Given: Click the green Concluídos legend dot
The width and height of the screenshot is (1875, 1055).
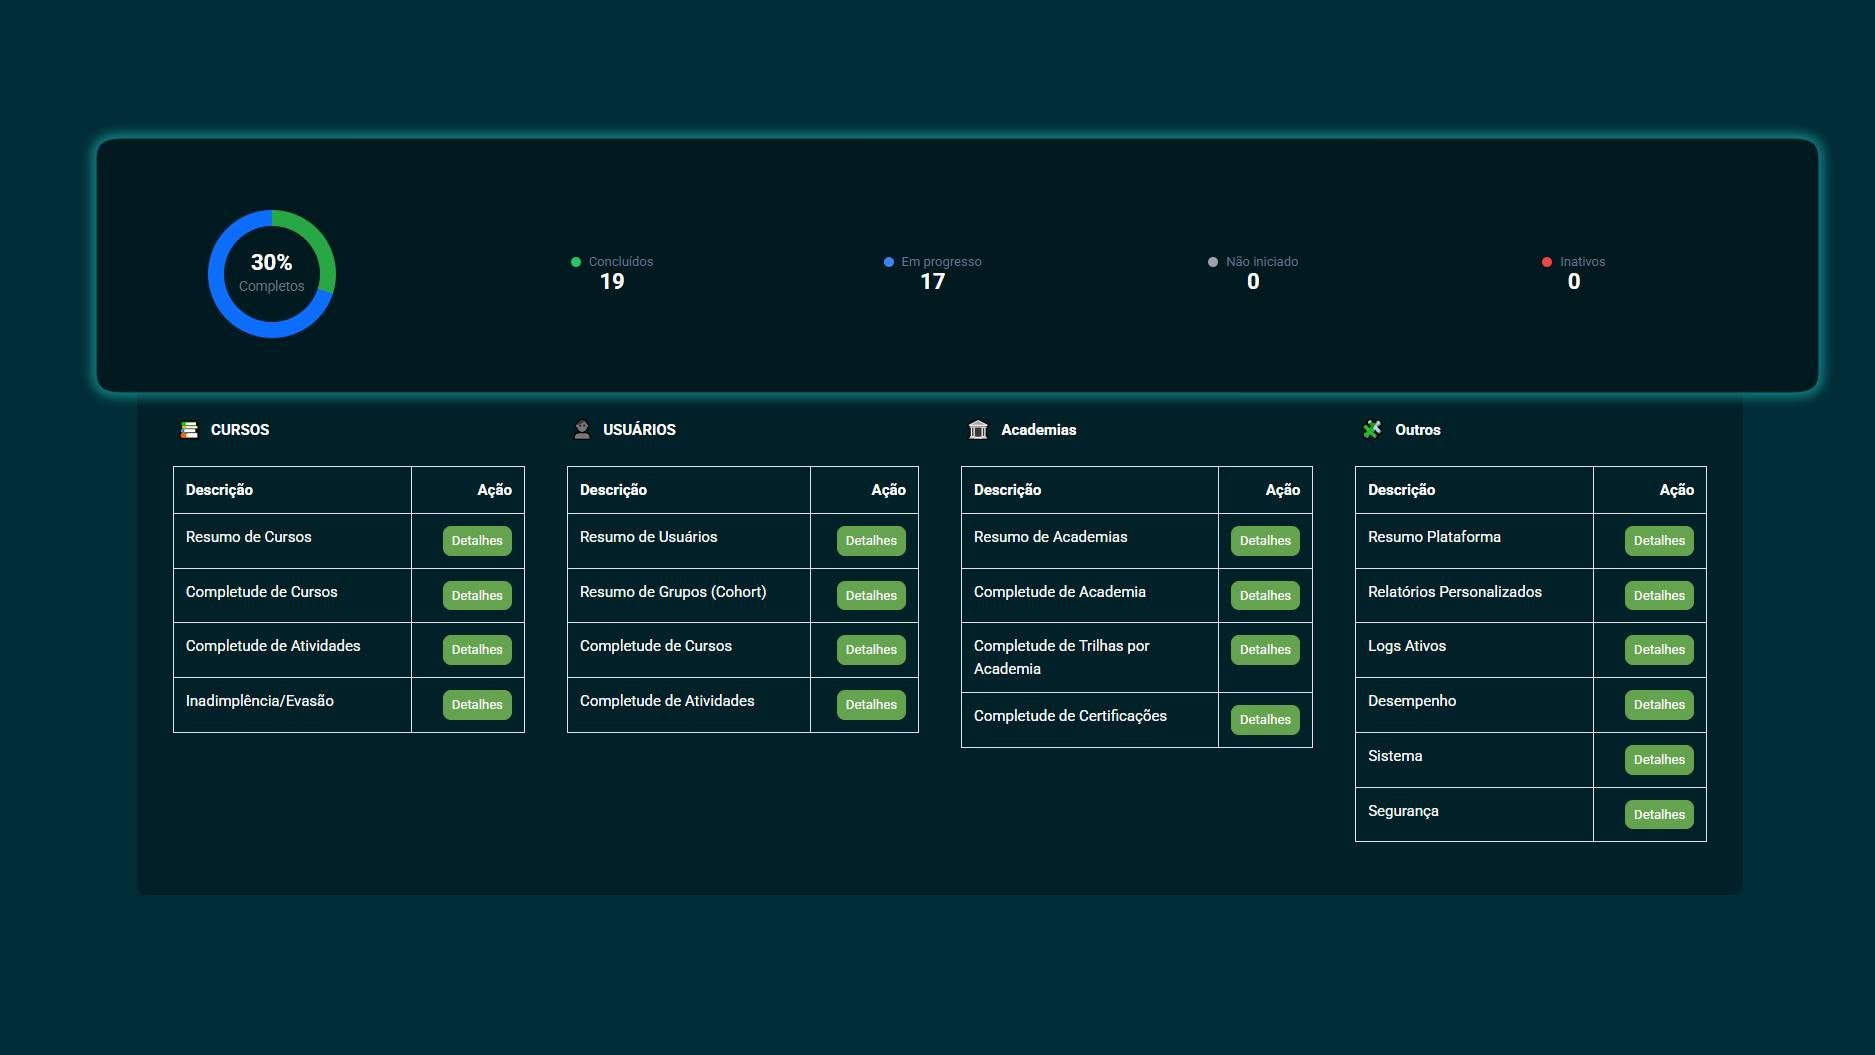Looking at the screenshot, I should (576, 262).
